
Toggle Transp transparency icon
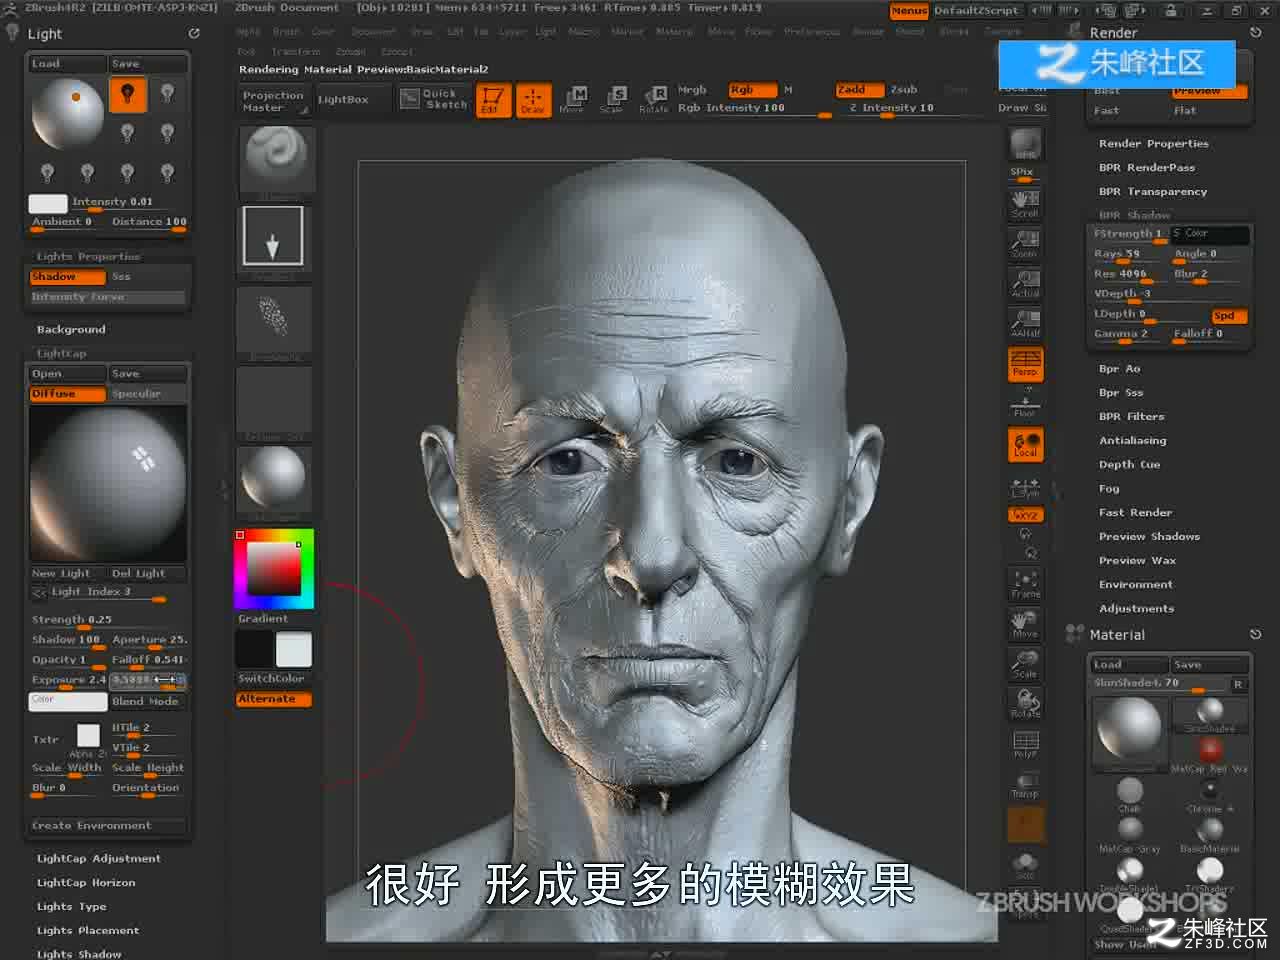(x=1025, y=783)
